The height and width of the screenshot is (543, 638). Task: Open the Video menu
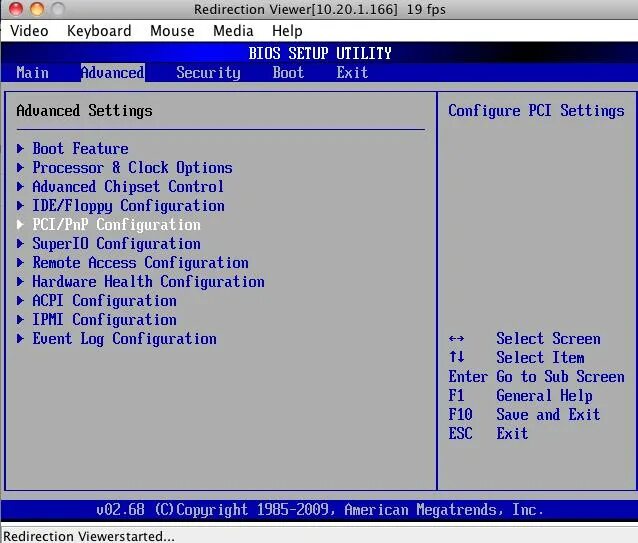coord(29,31)
